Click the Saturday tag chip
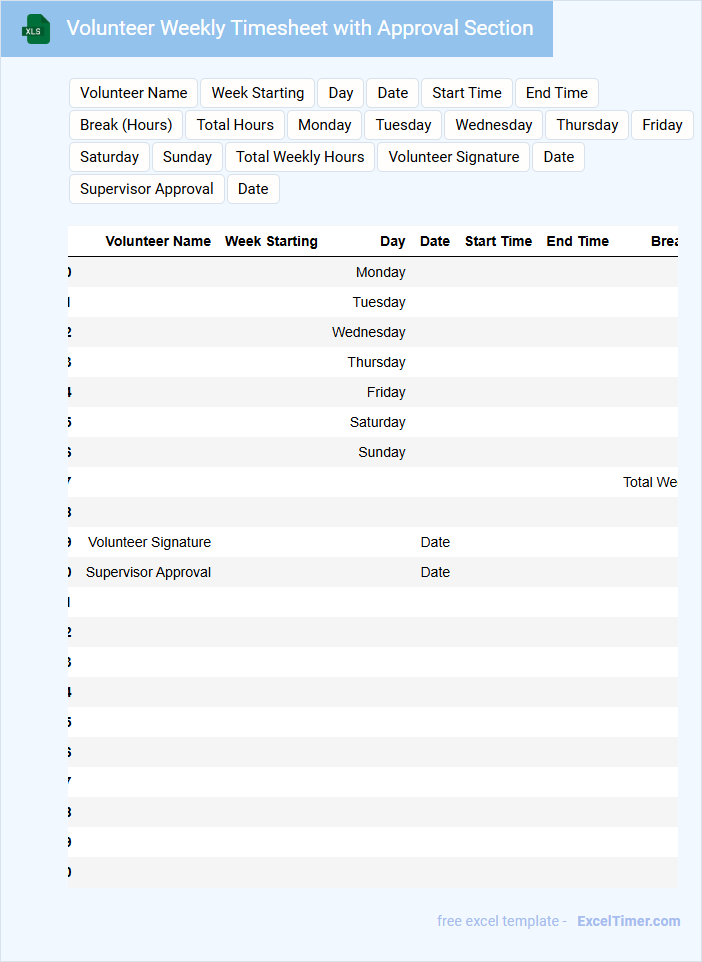The image size is (702, 962). pyautogui.click(x=109, y=157)
